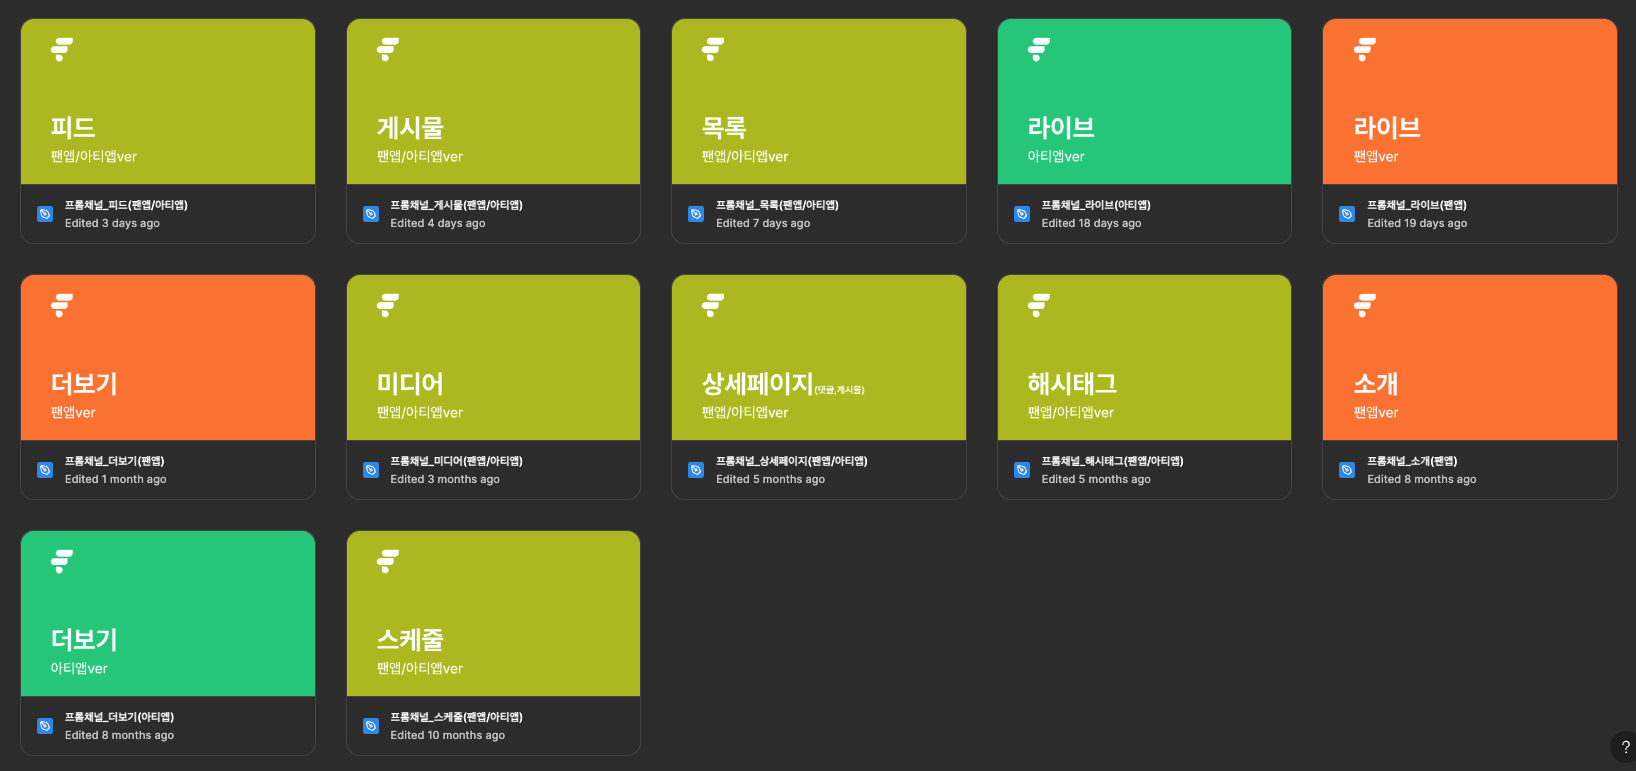Open the 해시태그 file thumbnail
Viewport: 1636px width, 771px height.
click(x=1144, y=358)
